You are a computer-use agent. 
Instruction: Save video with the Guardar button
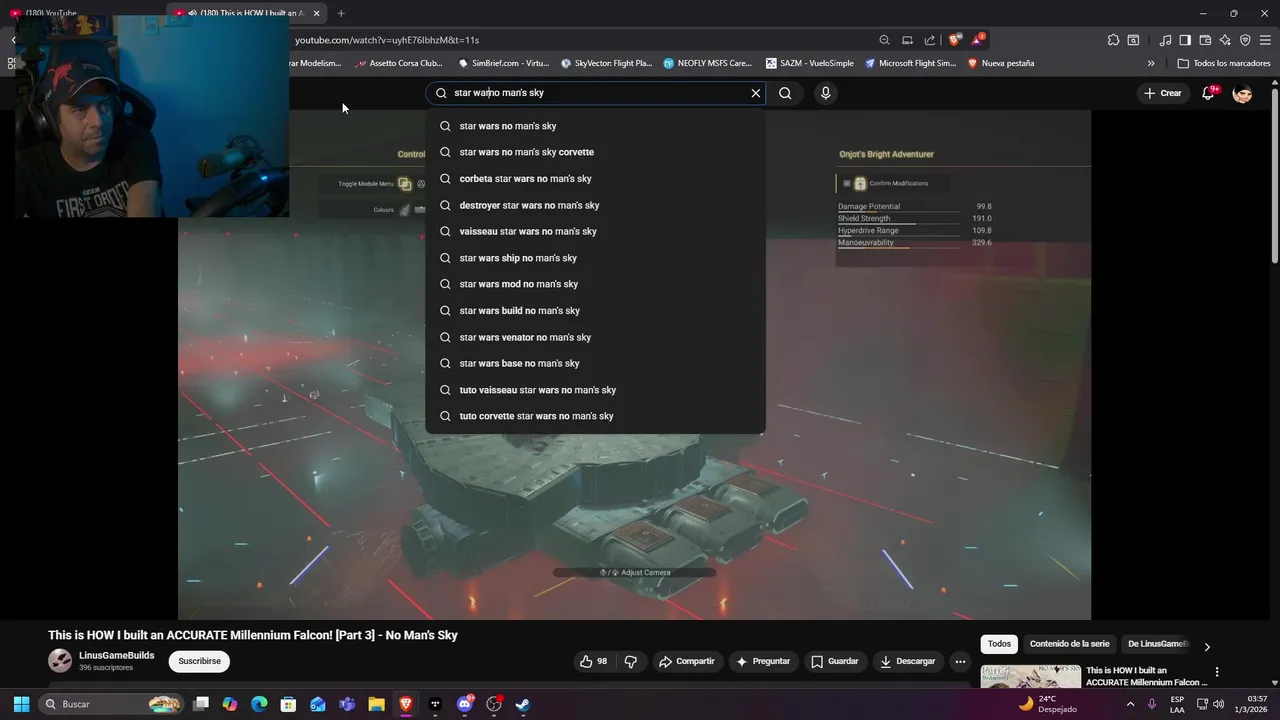(835, 661)
